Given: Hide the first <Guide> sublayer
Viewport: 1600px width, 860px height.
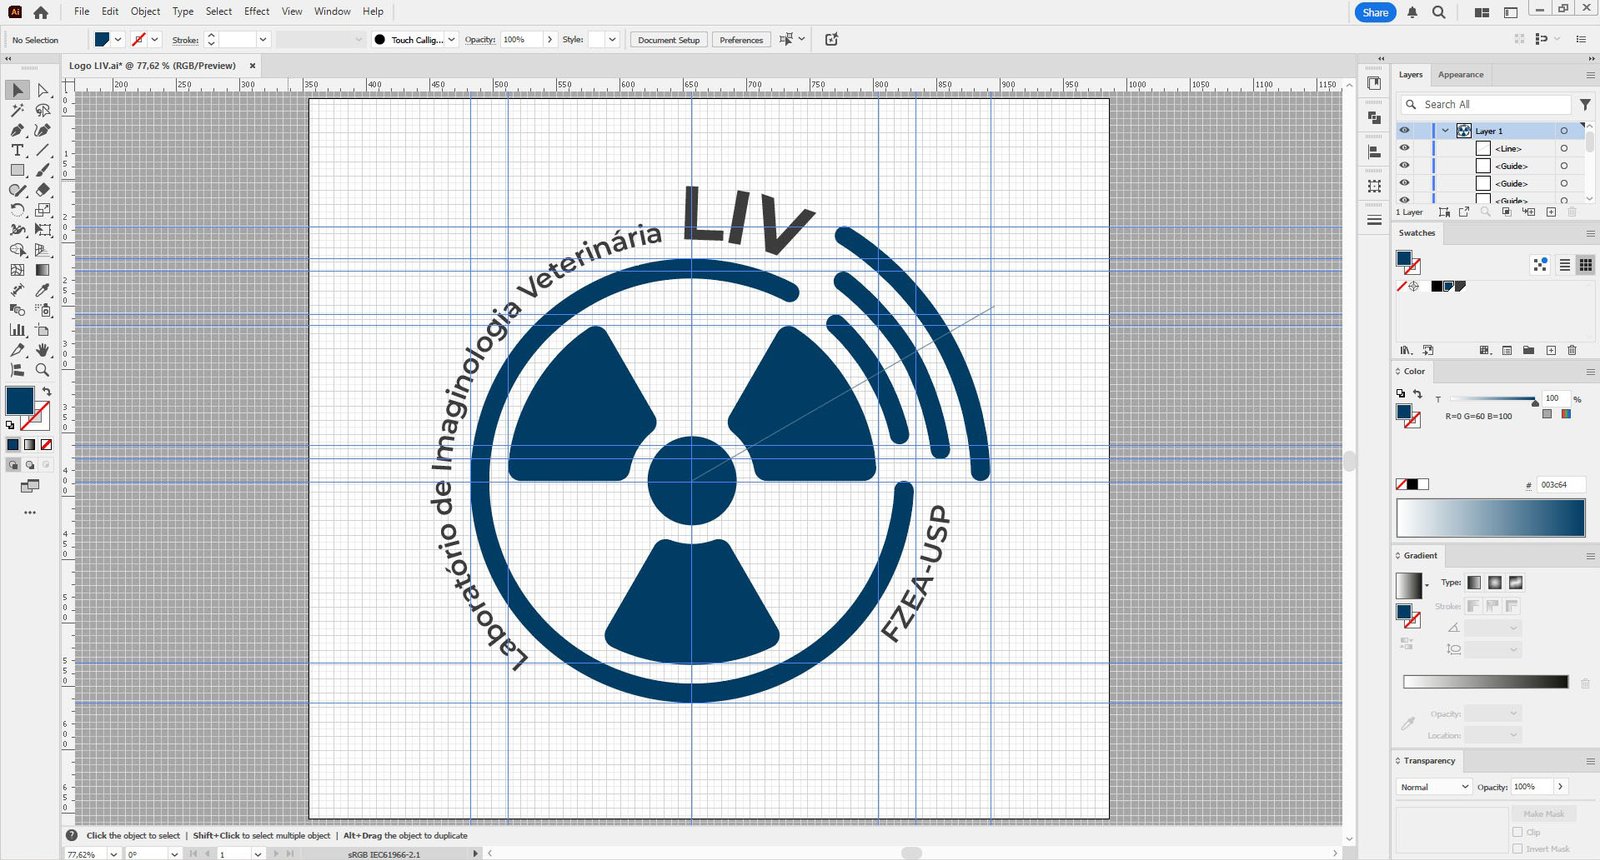Looking at the screenshot, I should pyautogui.click(x=1404, y=166).
